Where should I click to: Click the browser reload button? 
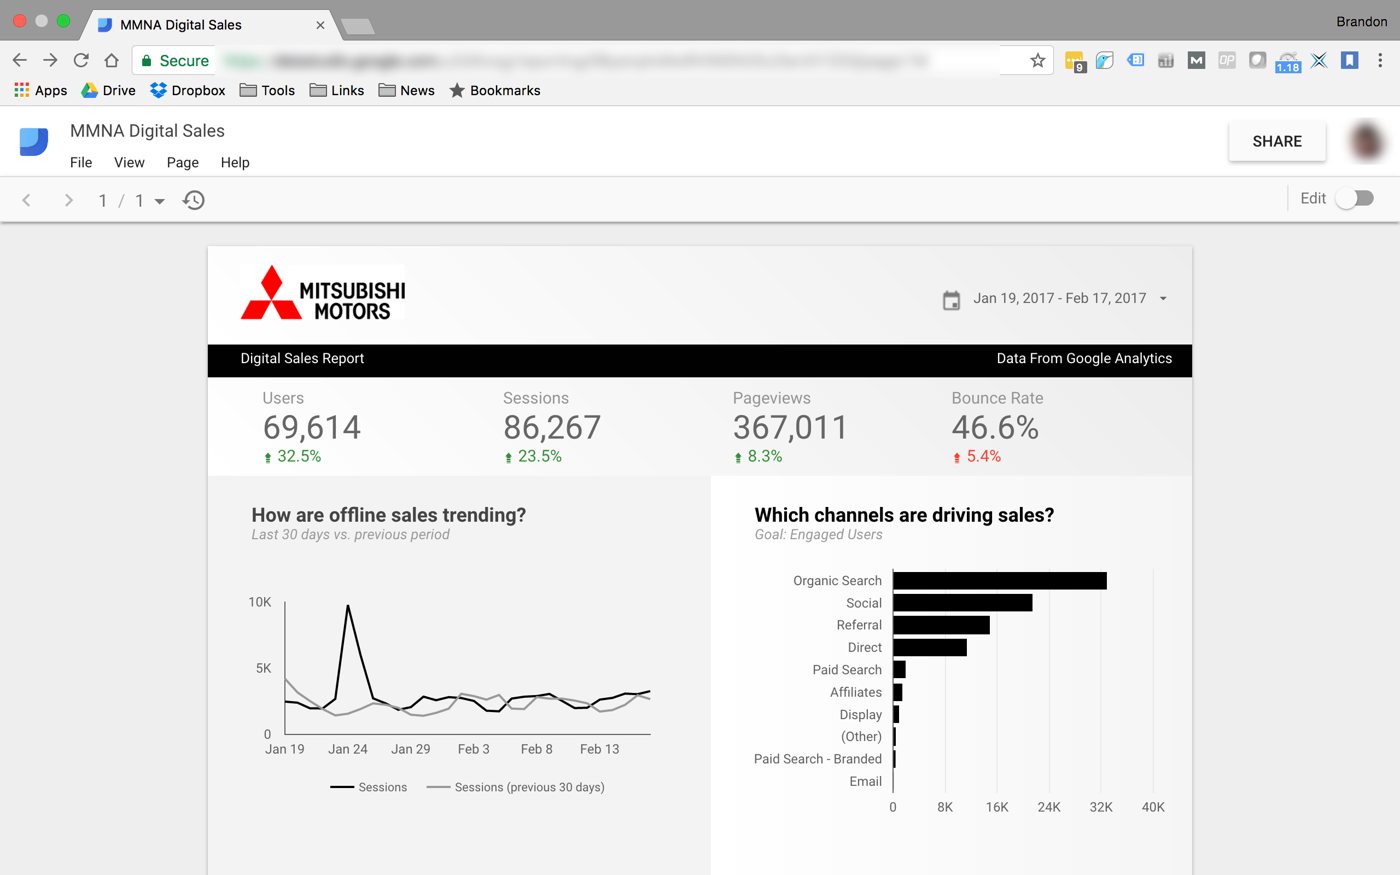[x=81, y=60]
